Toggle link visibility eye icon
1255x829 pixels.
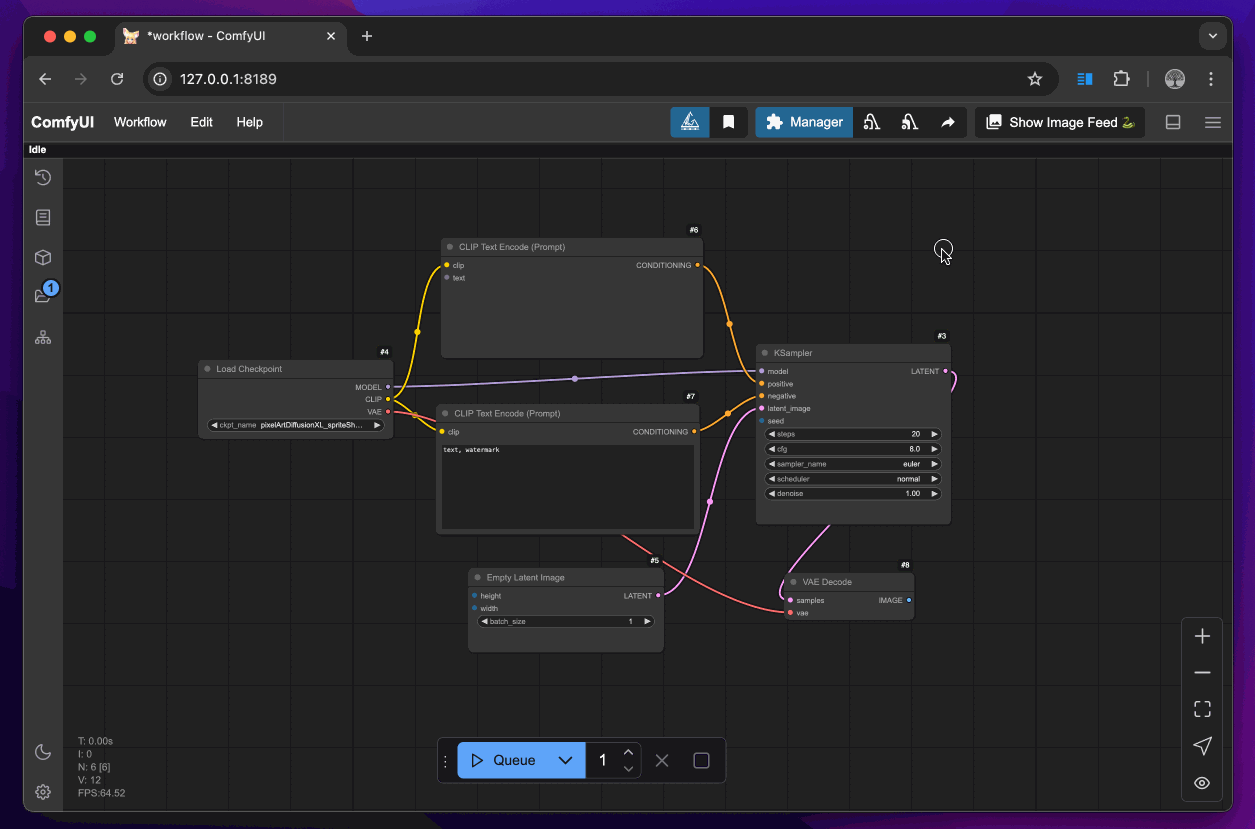1202,783
